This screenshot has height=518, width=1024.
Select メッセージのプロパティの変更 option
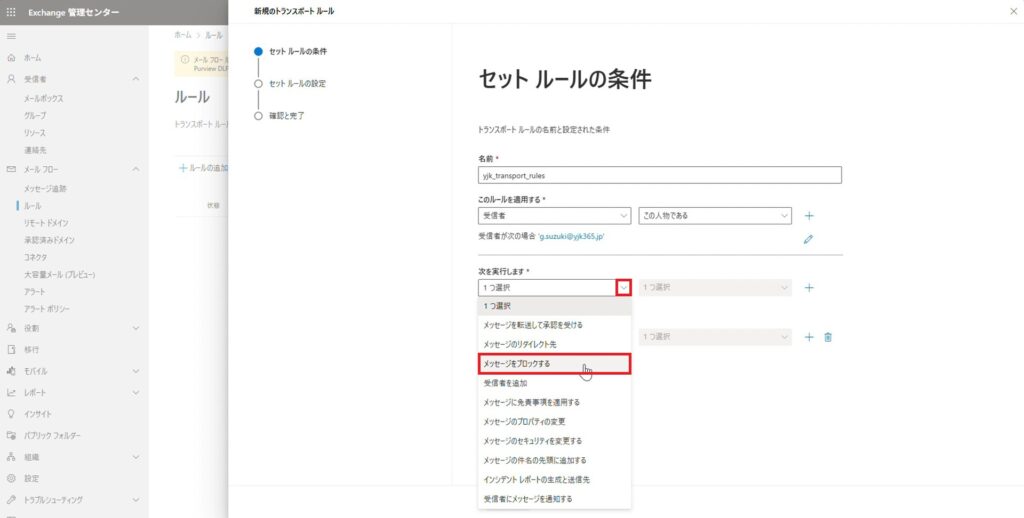pos(554,422)
